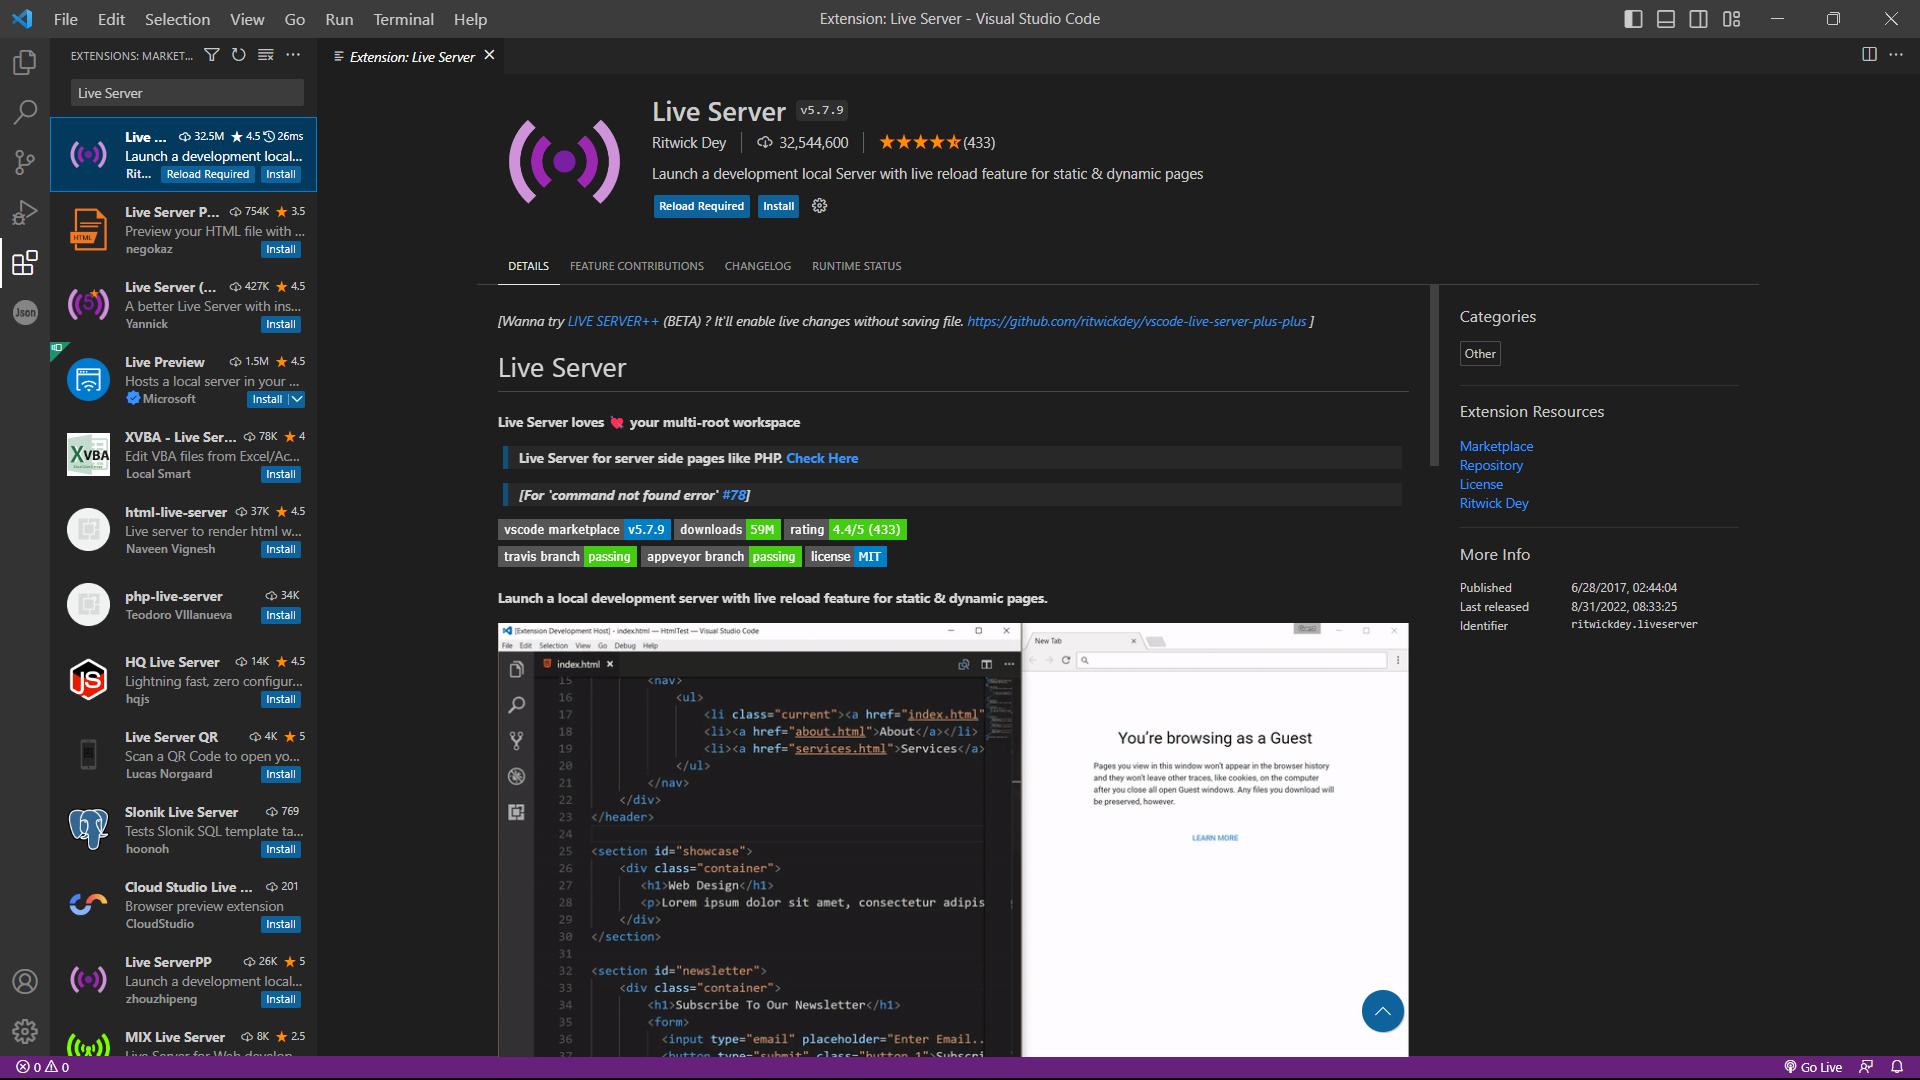Click the scroll-to-top round arrow button
This screenshot has width=1920, height=1080.
1382,1011
